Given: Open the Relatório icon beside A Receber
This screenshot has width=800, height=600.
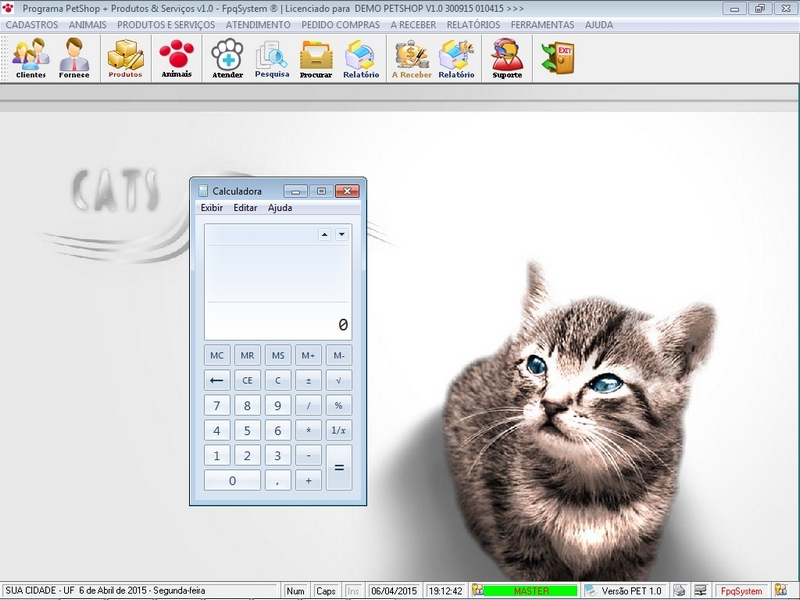Looking at the screenshot, I should [456, 58].
